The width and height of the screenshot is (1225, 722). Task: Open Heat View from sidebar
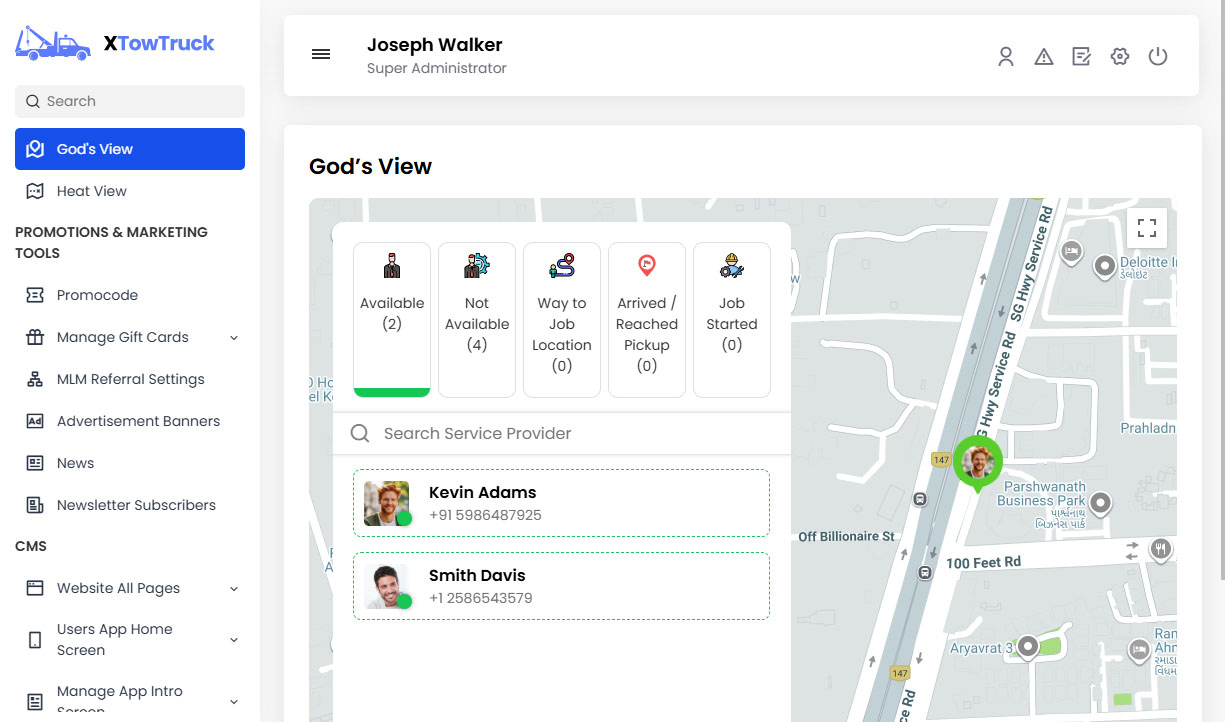coord(92,191)
